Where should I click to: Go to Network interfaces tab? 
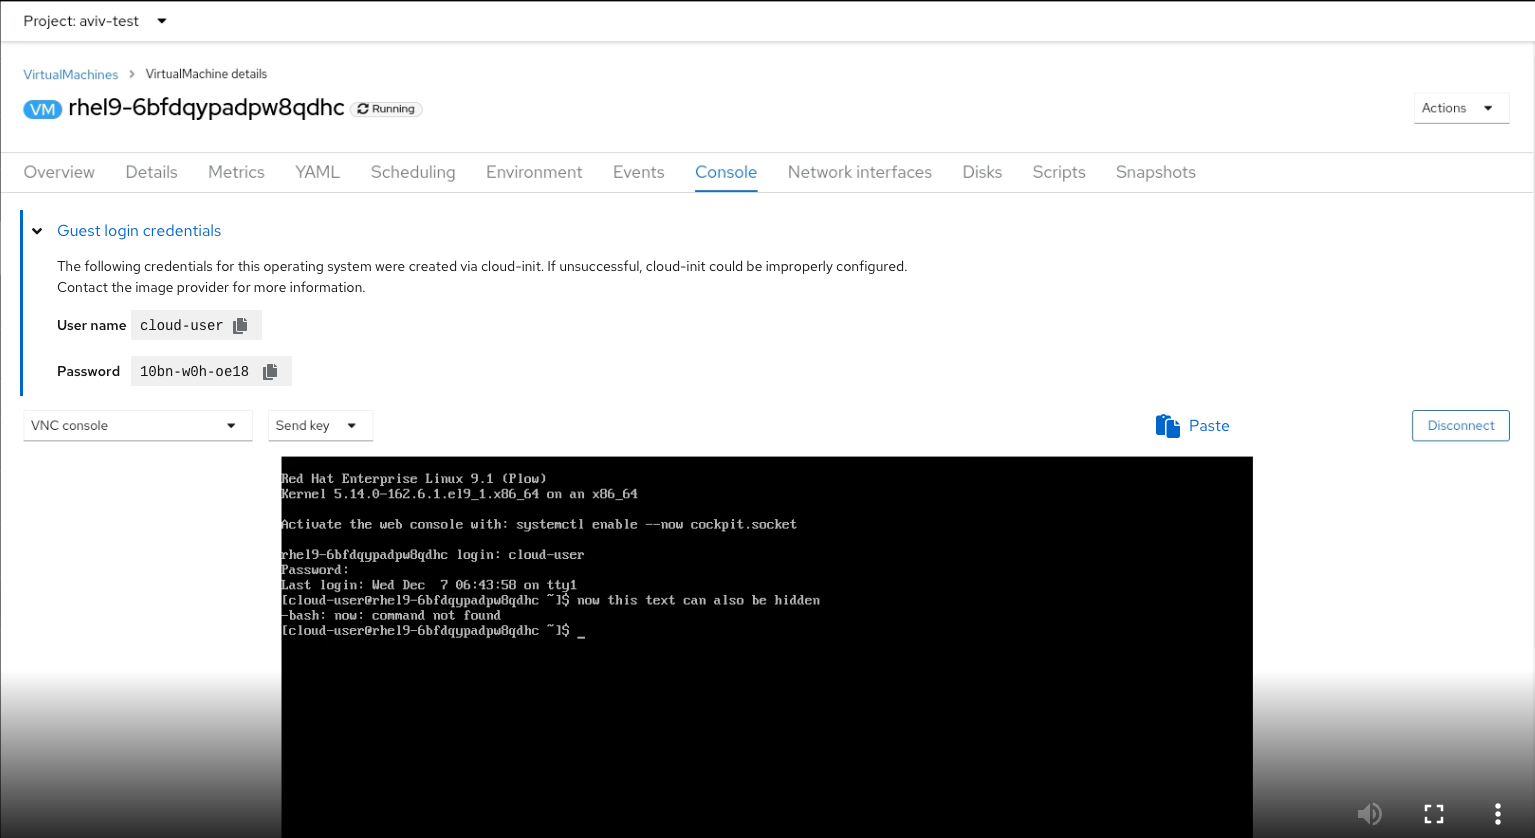[x=859, y=172]
